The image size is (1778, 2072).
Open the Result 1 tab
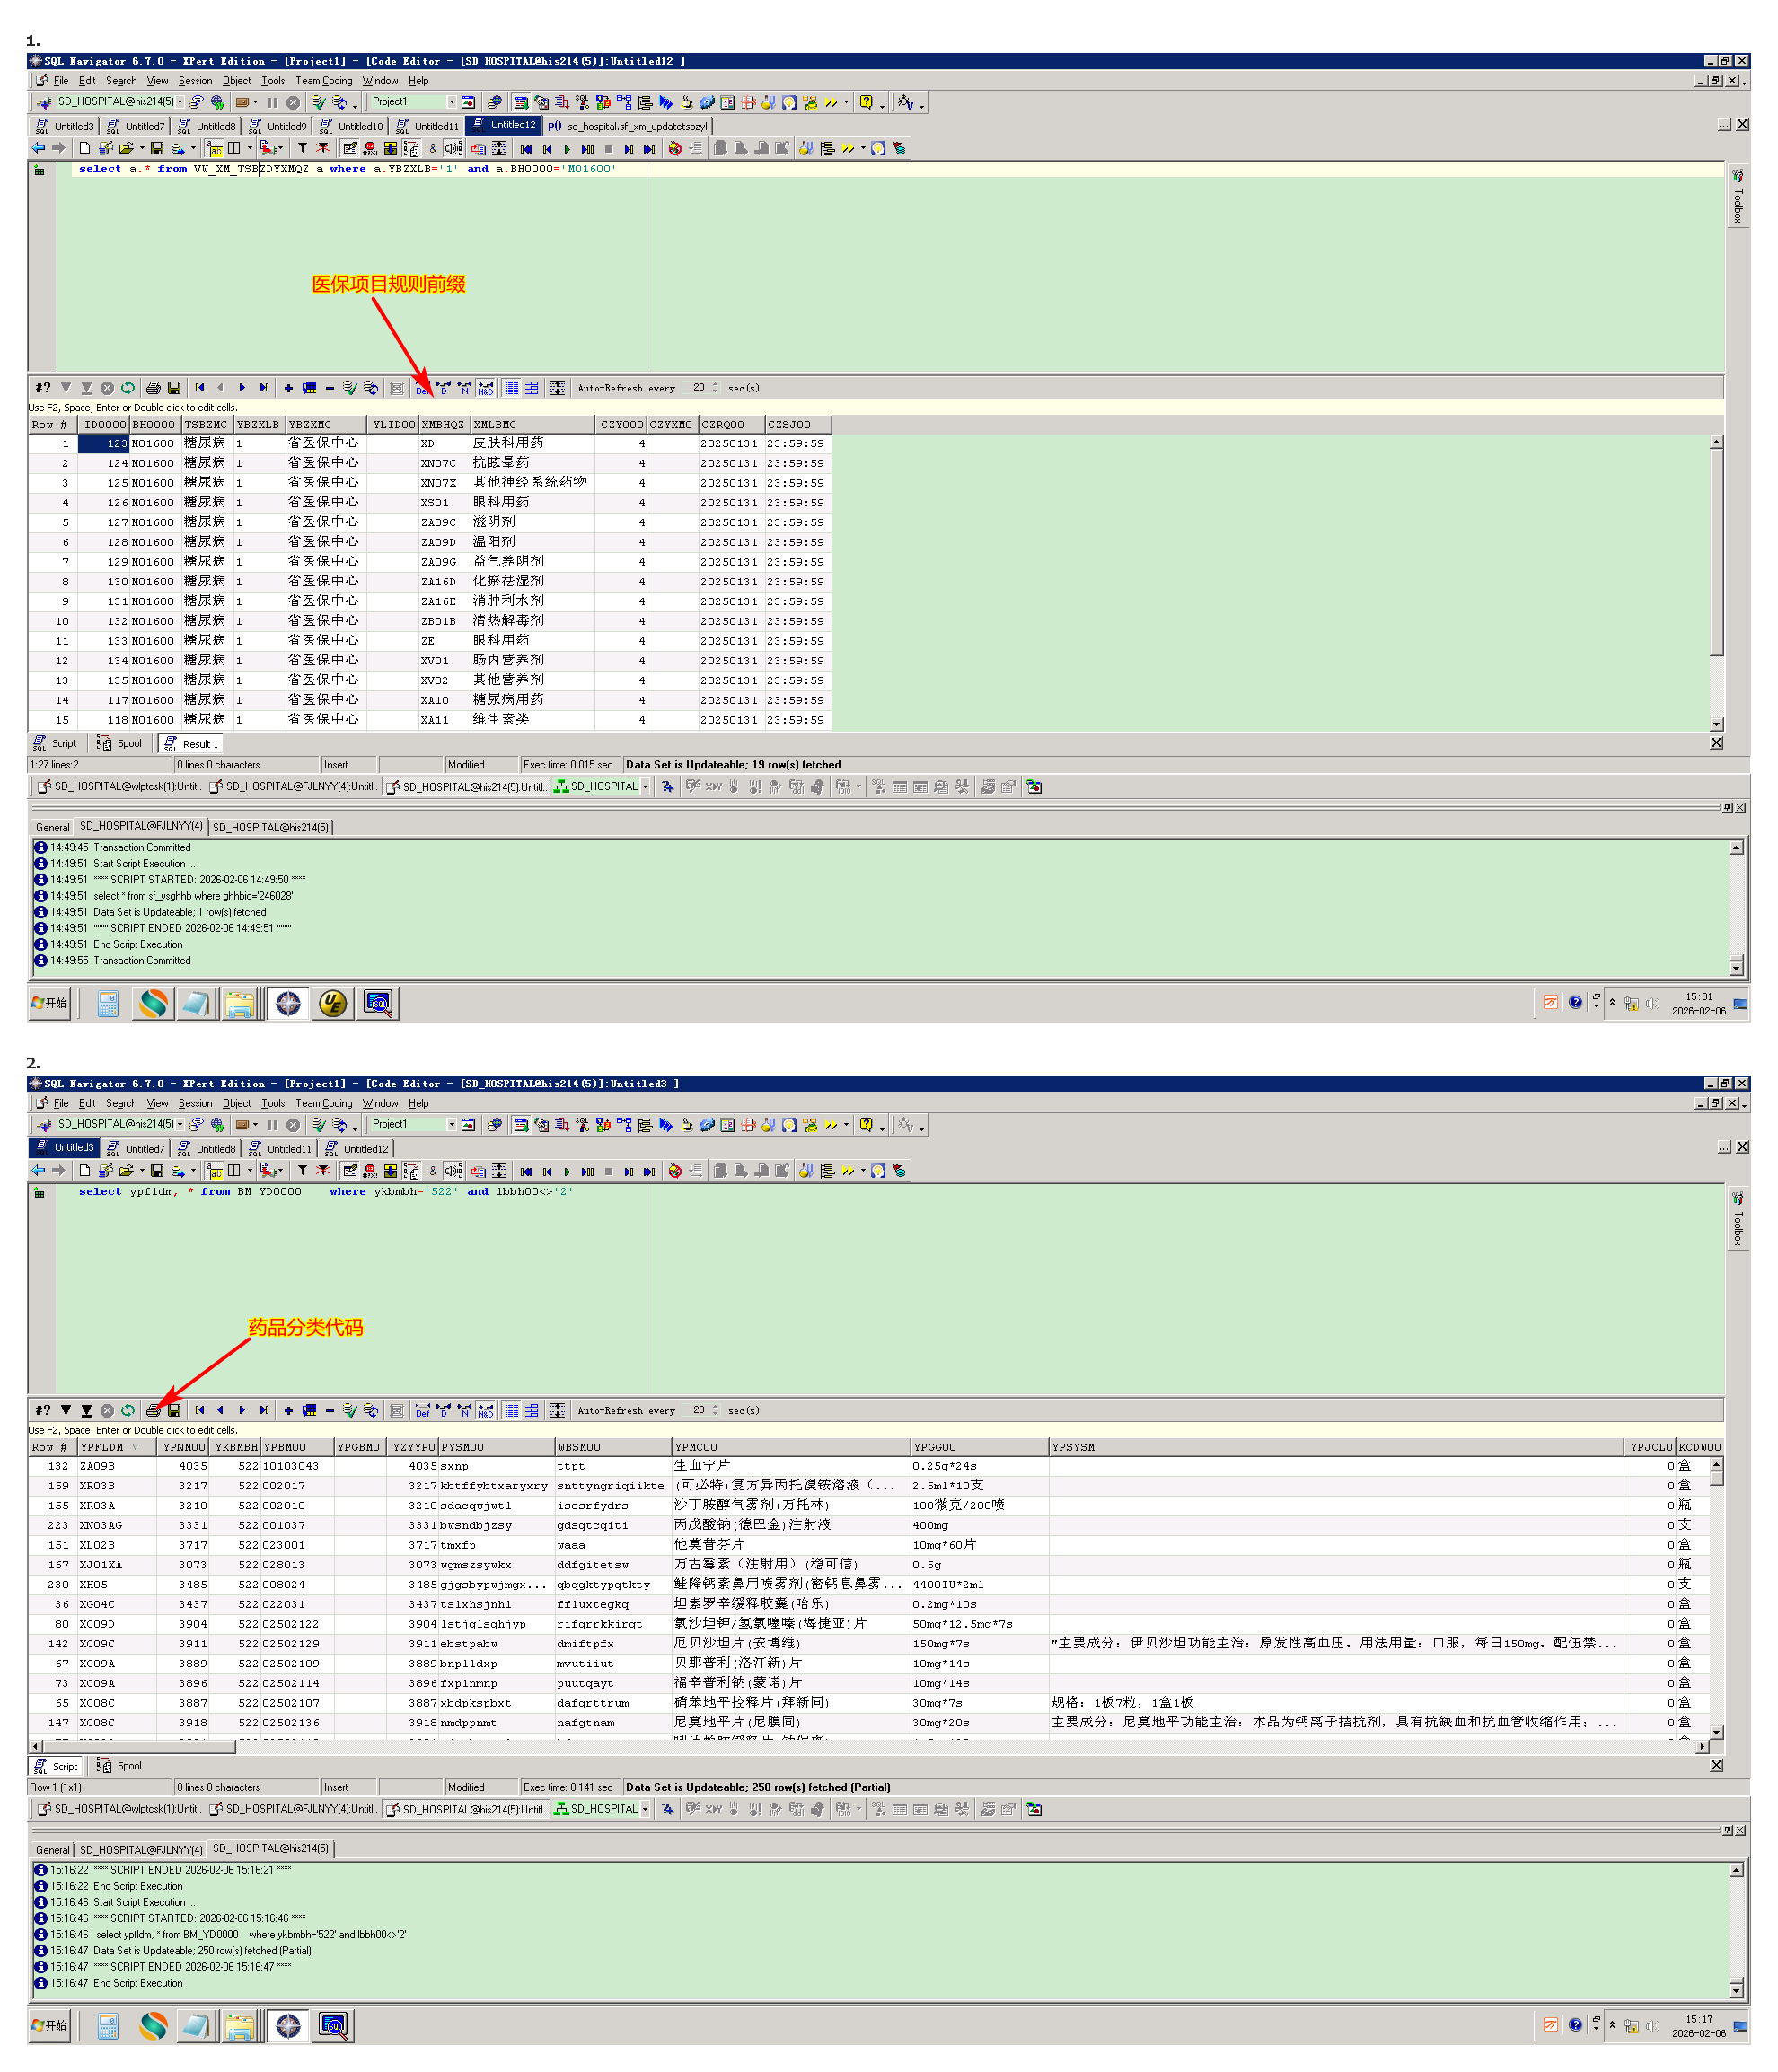coord(198,745)
